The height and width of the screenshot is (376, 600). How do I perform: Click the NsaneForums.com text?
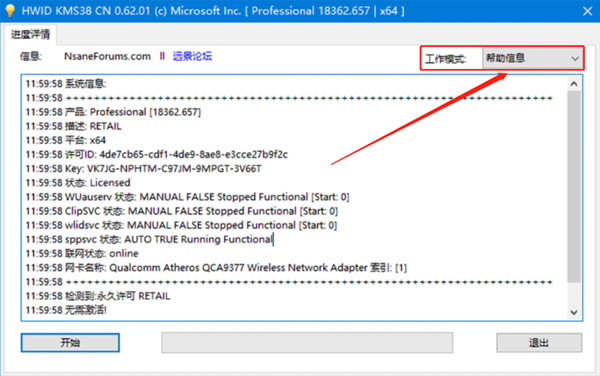click(107, 56)
